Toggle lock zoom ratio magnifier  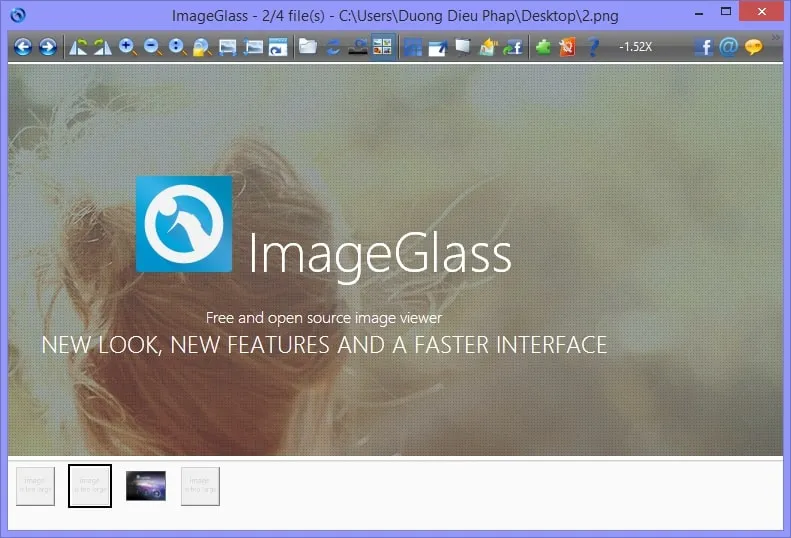[202, 47]
